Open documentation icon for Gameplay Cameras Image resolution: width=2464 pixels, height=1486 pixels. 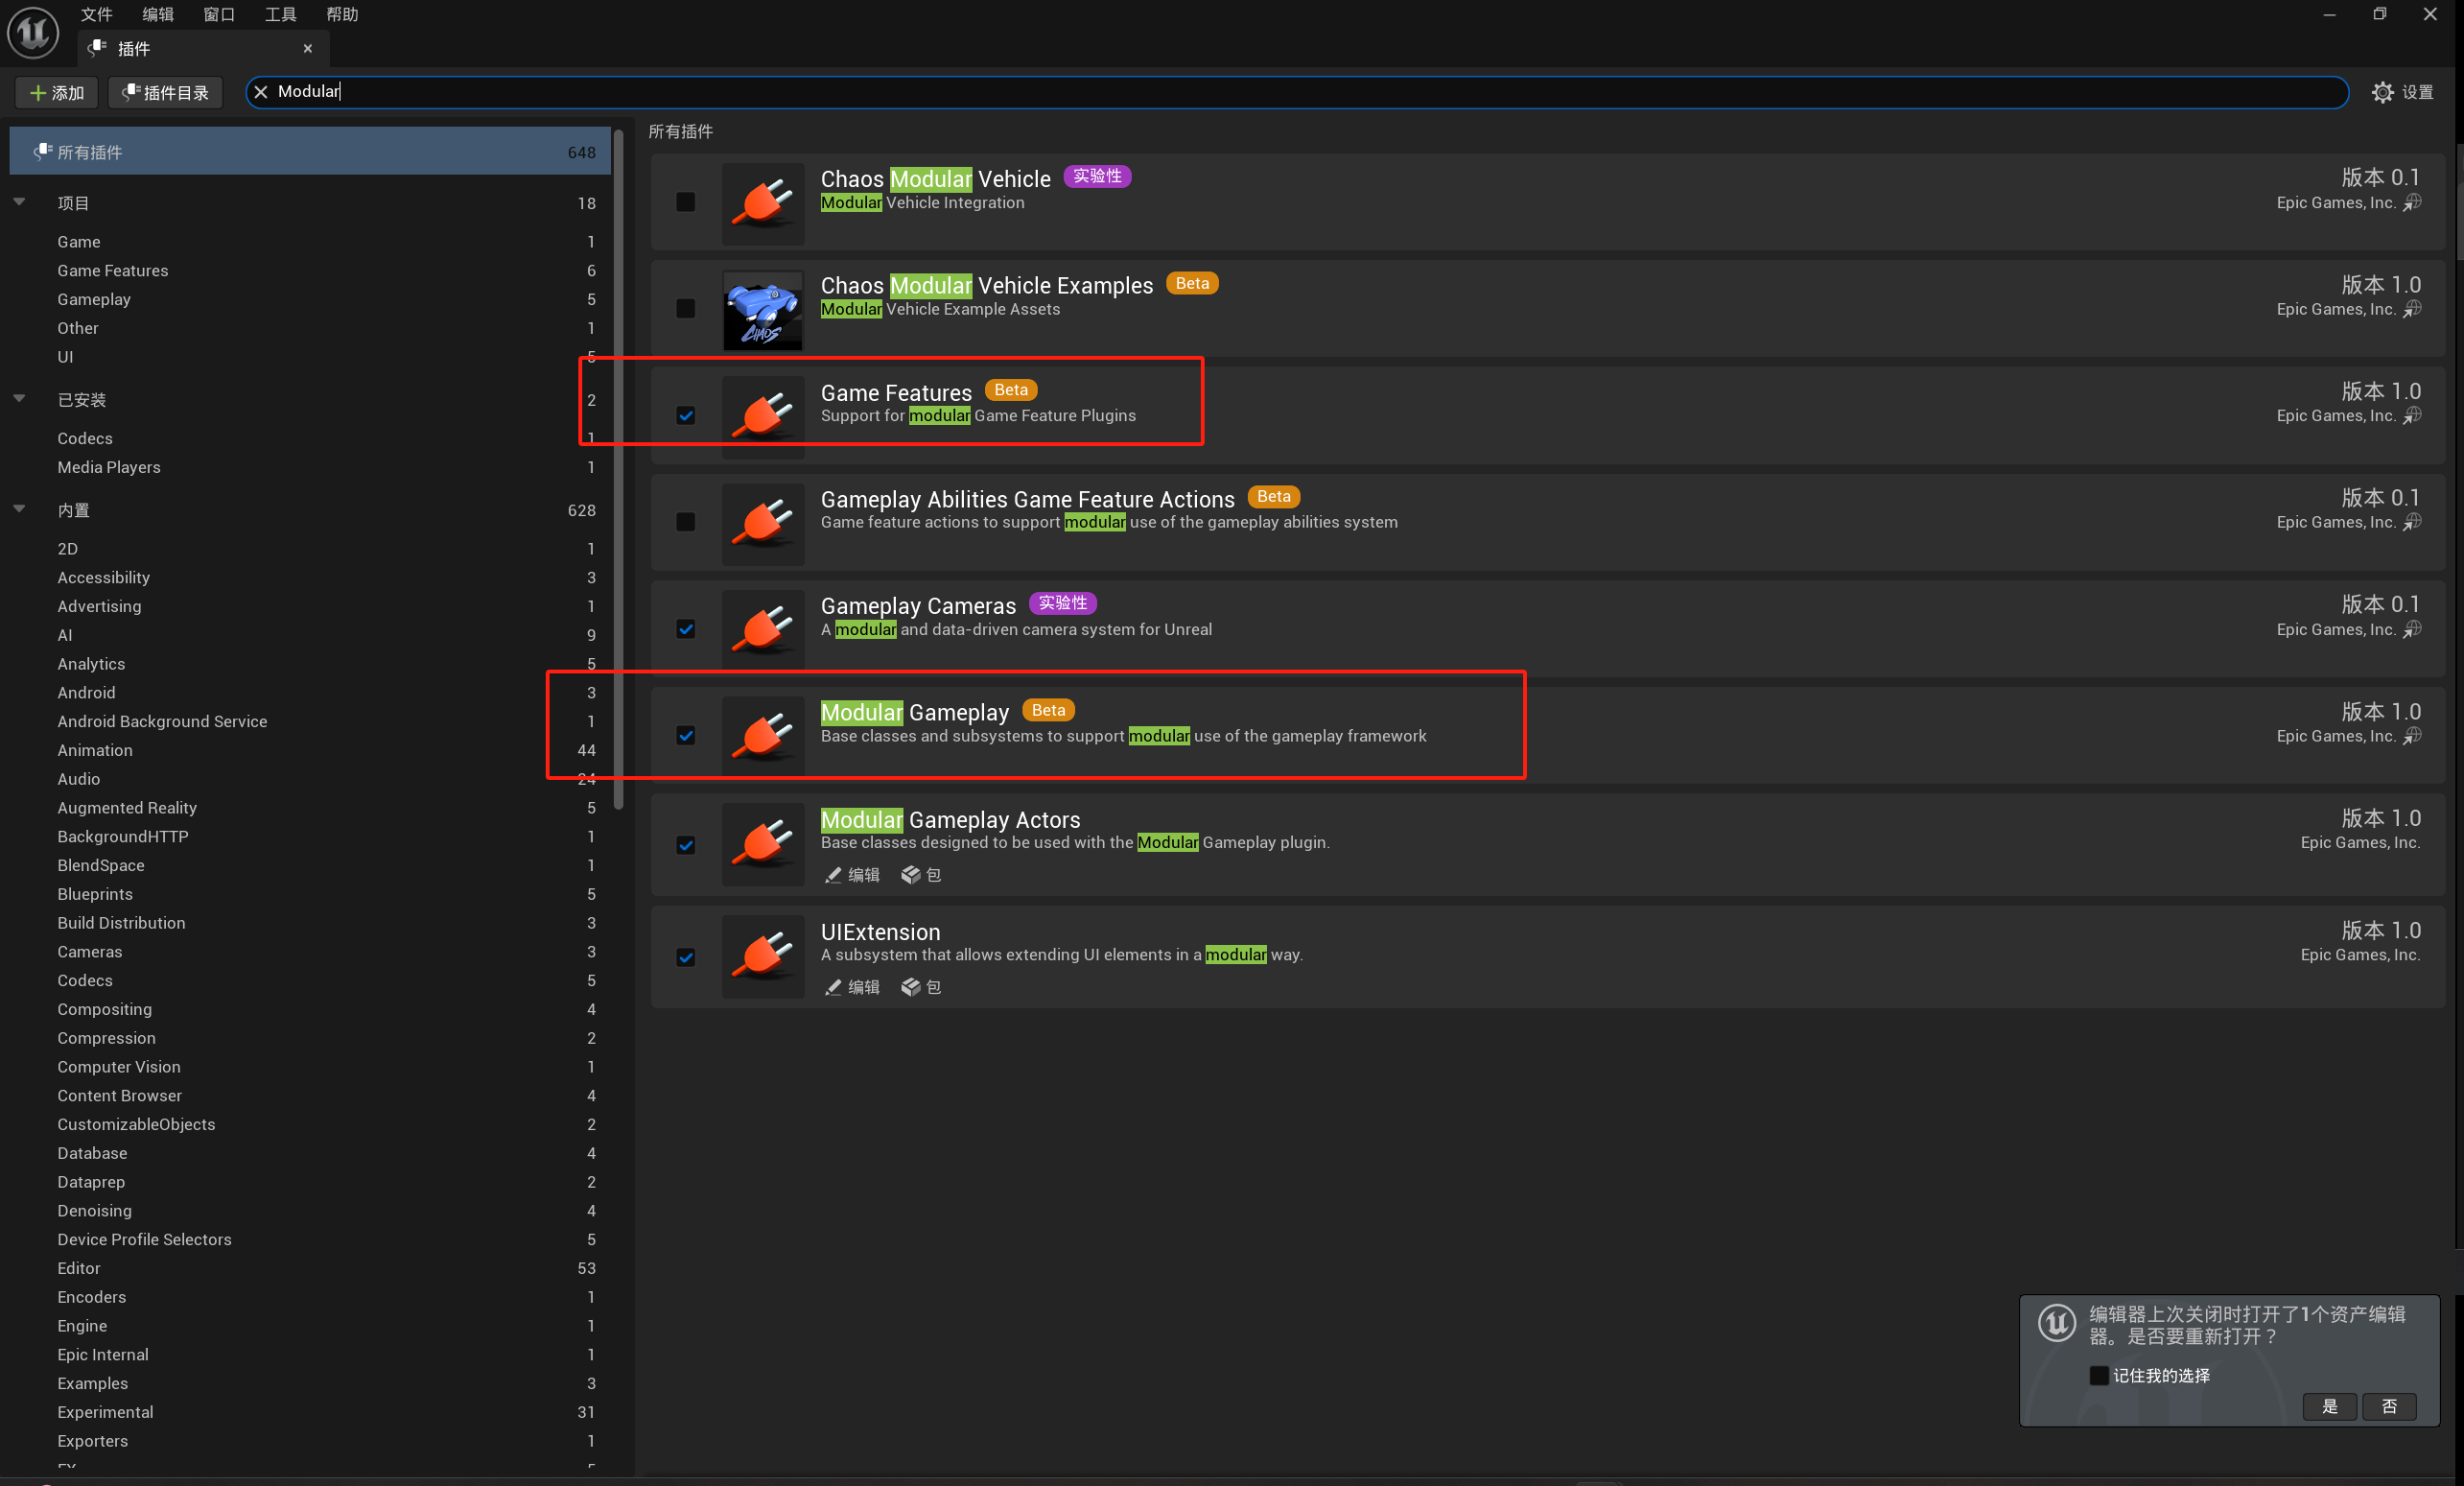pyautogui.click(x=2412, y=629)
